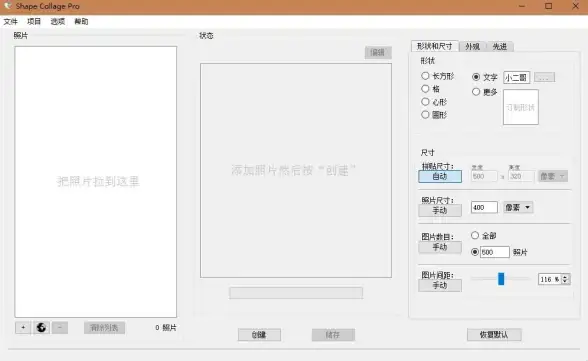588x361 pixels.
Task: Select the 心形 heart shape option
Action: coord(425,102)
